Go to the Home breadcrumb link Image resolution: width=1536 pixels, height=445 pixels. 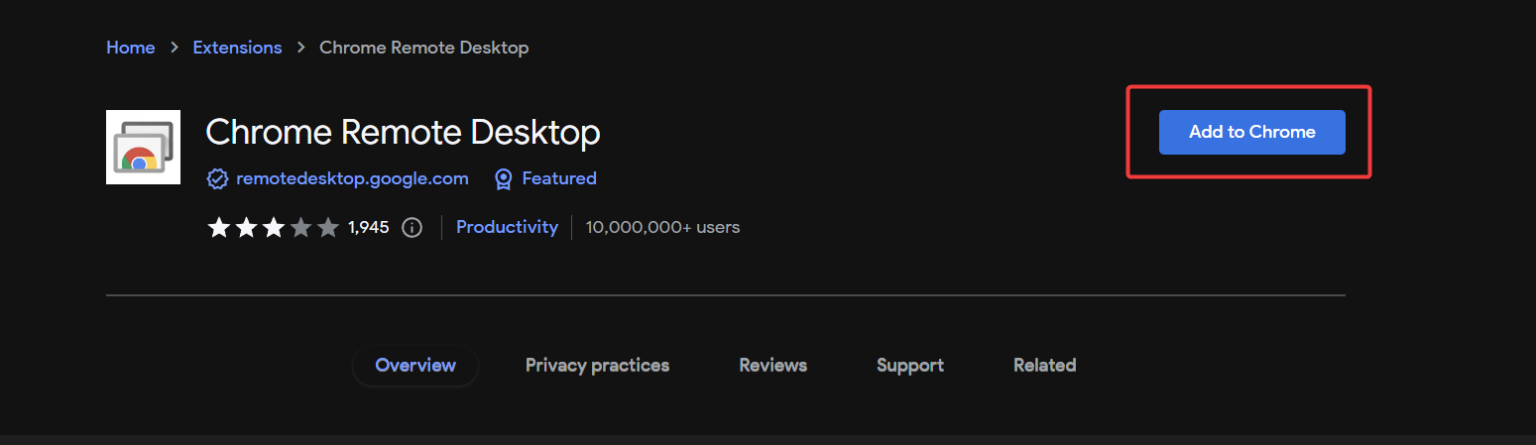click(130, 48)
